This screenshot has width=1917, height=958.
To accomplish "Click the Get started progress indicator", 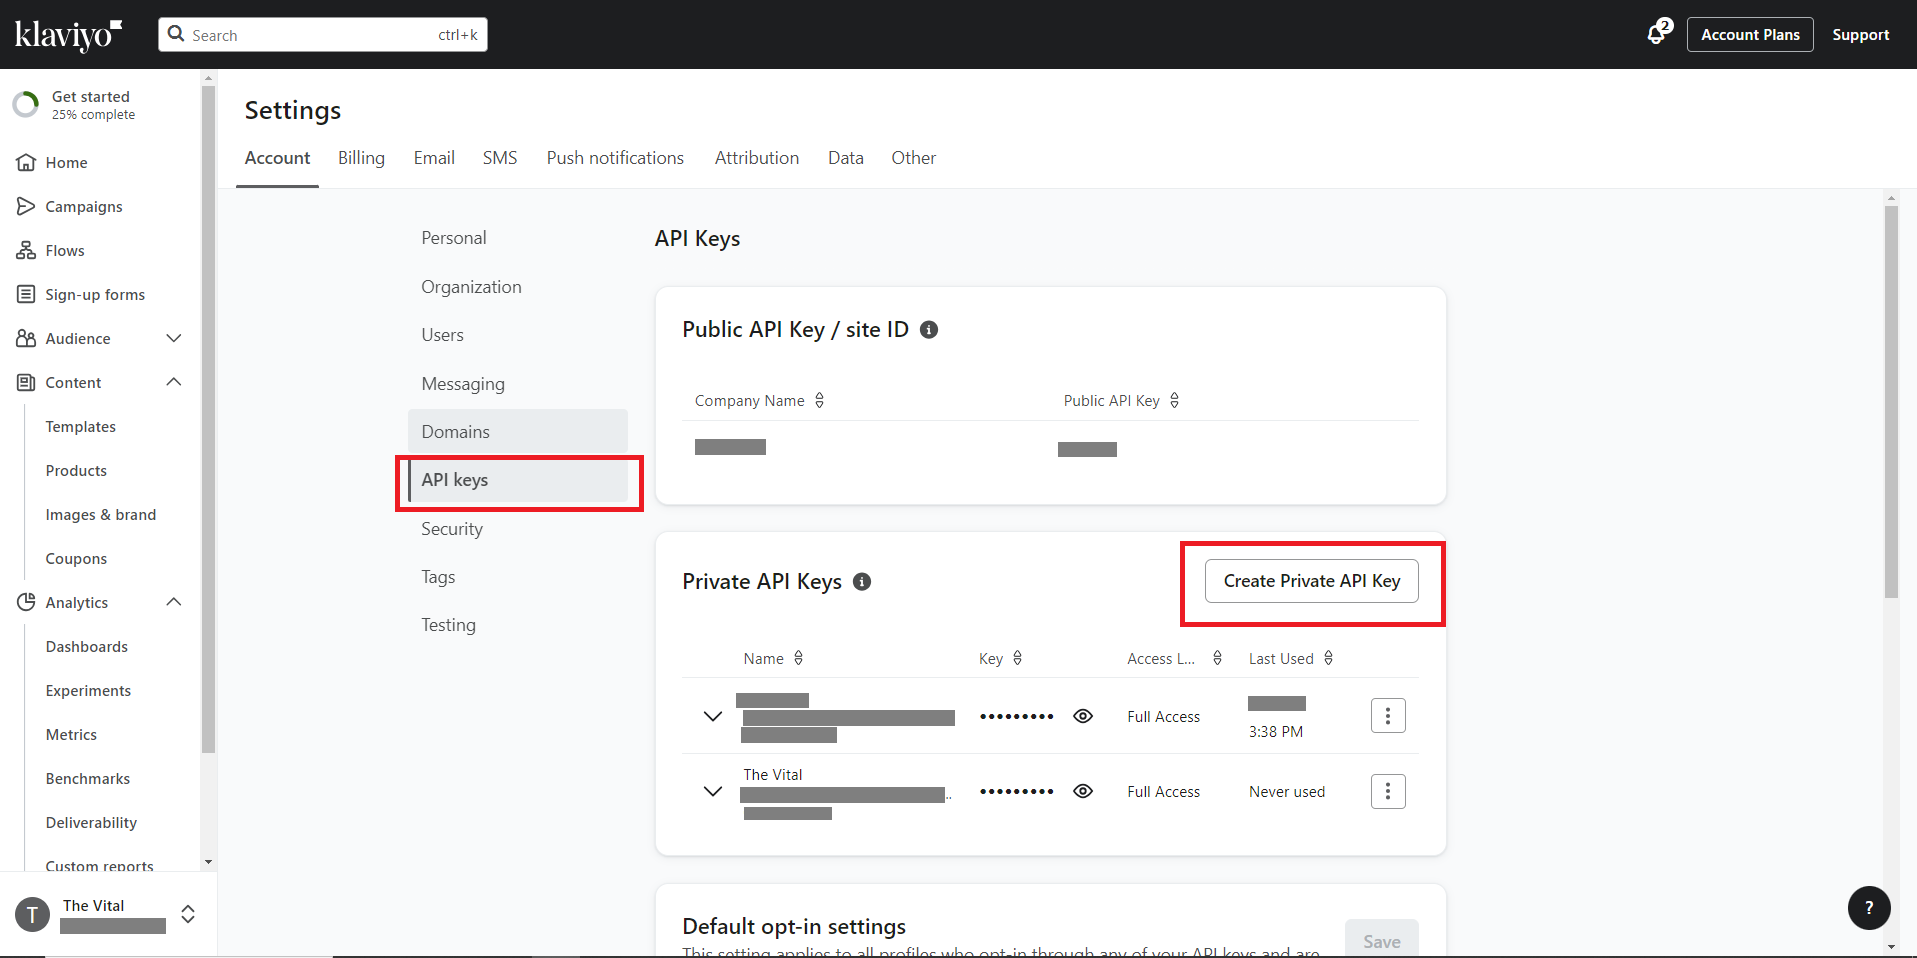I will coord(26,104).
